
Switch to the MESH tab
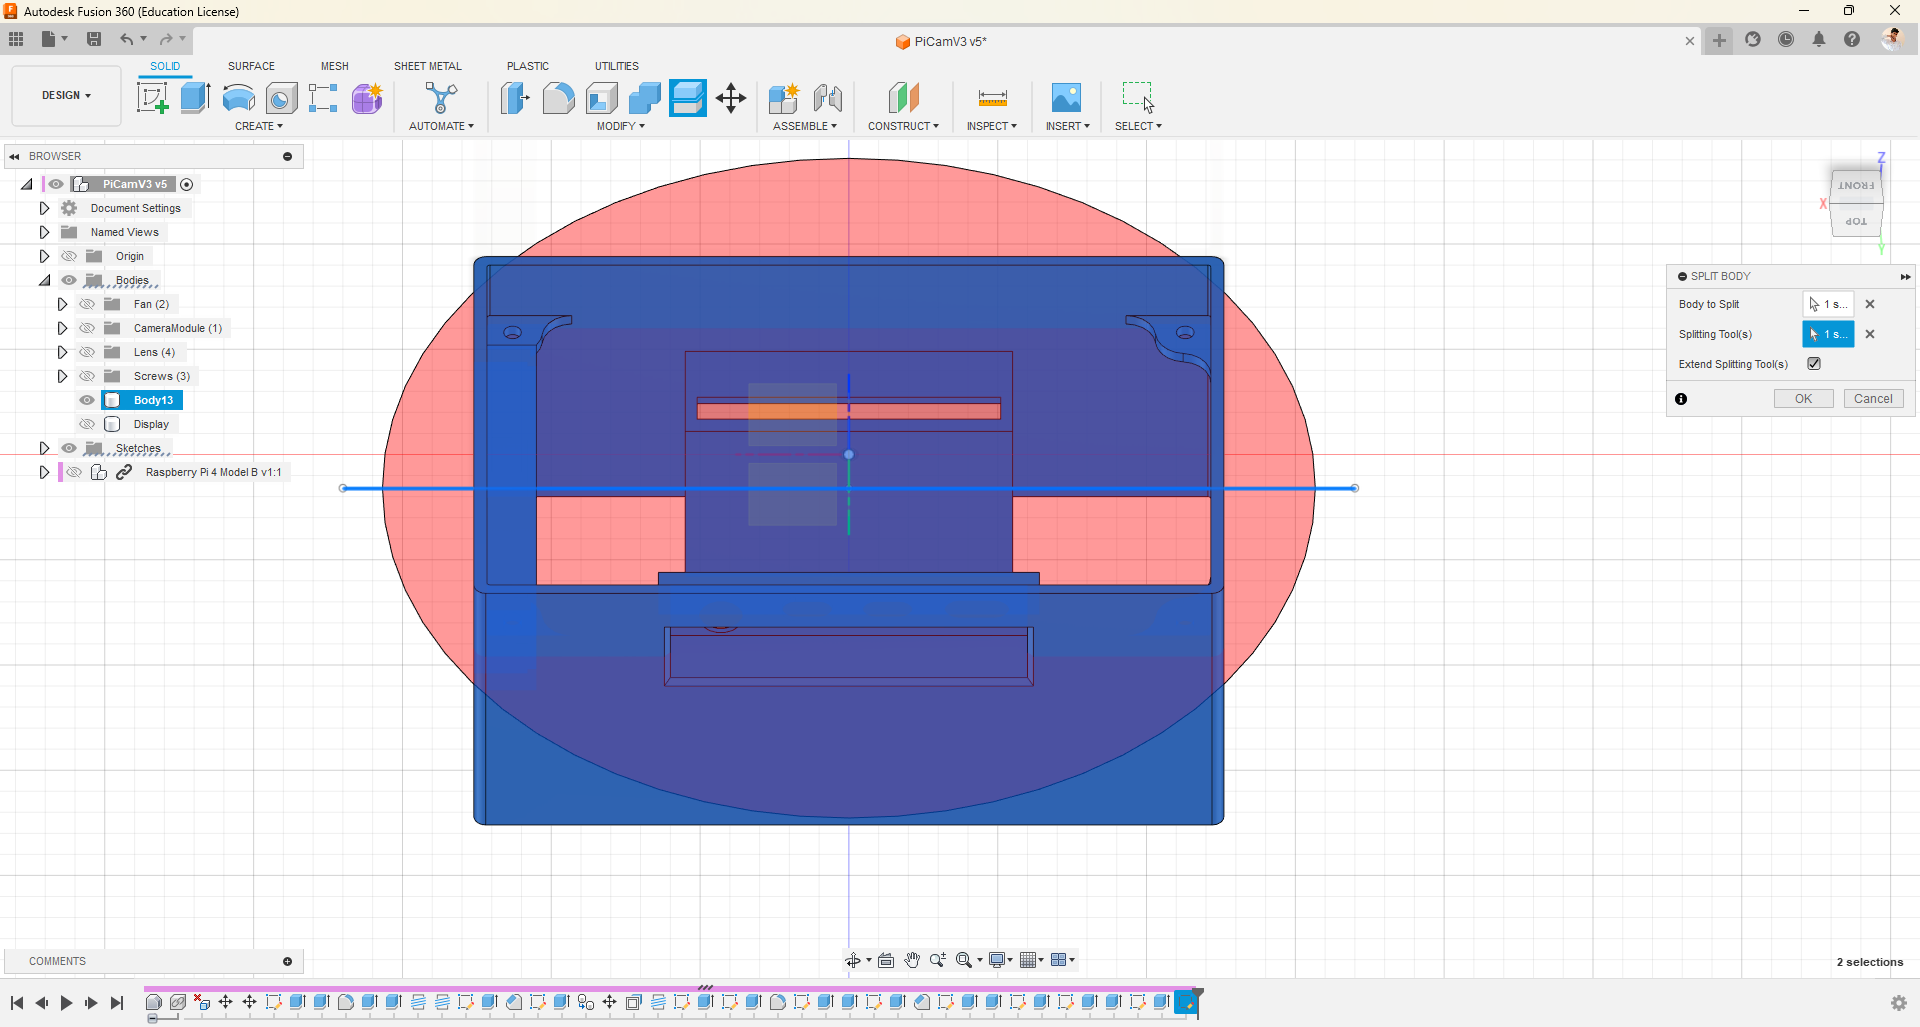(334, 66)
